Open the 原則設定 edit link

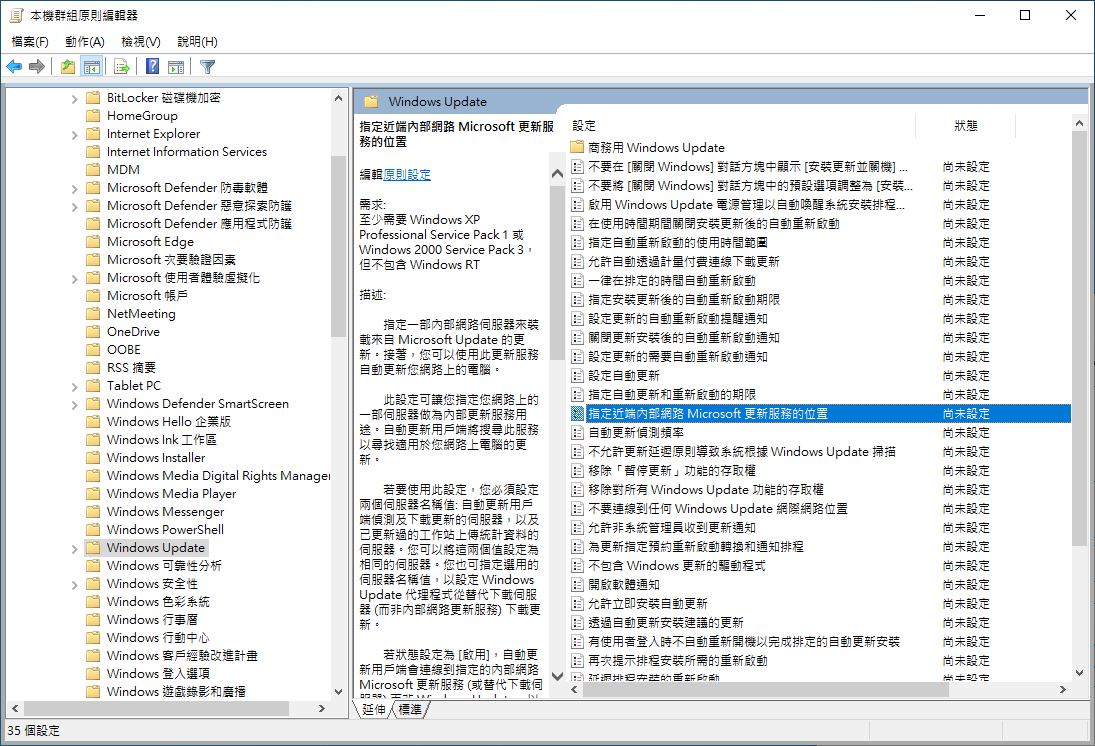407,174
